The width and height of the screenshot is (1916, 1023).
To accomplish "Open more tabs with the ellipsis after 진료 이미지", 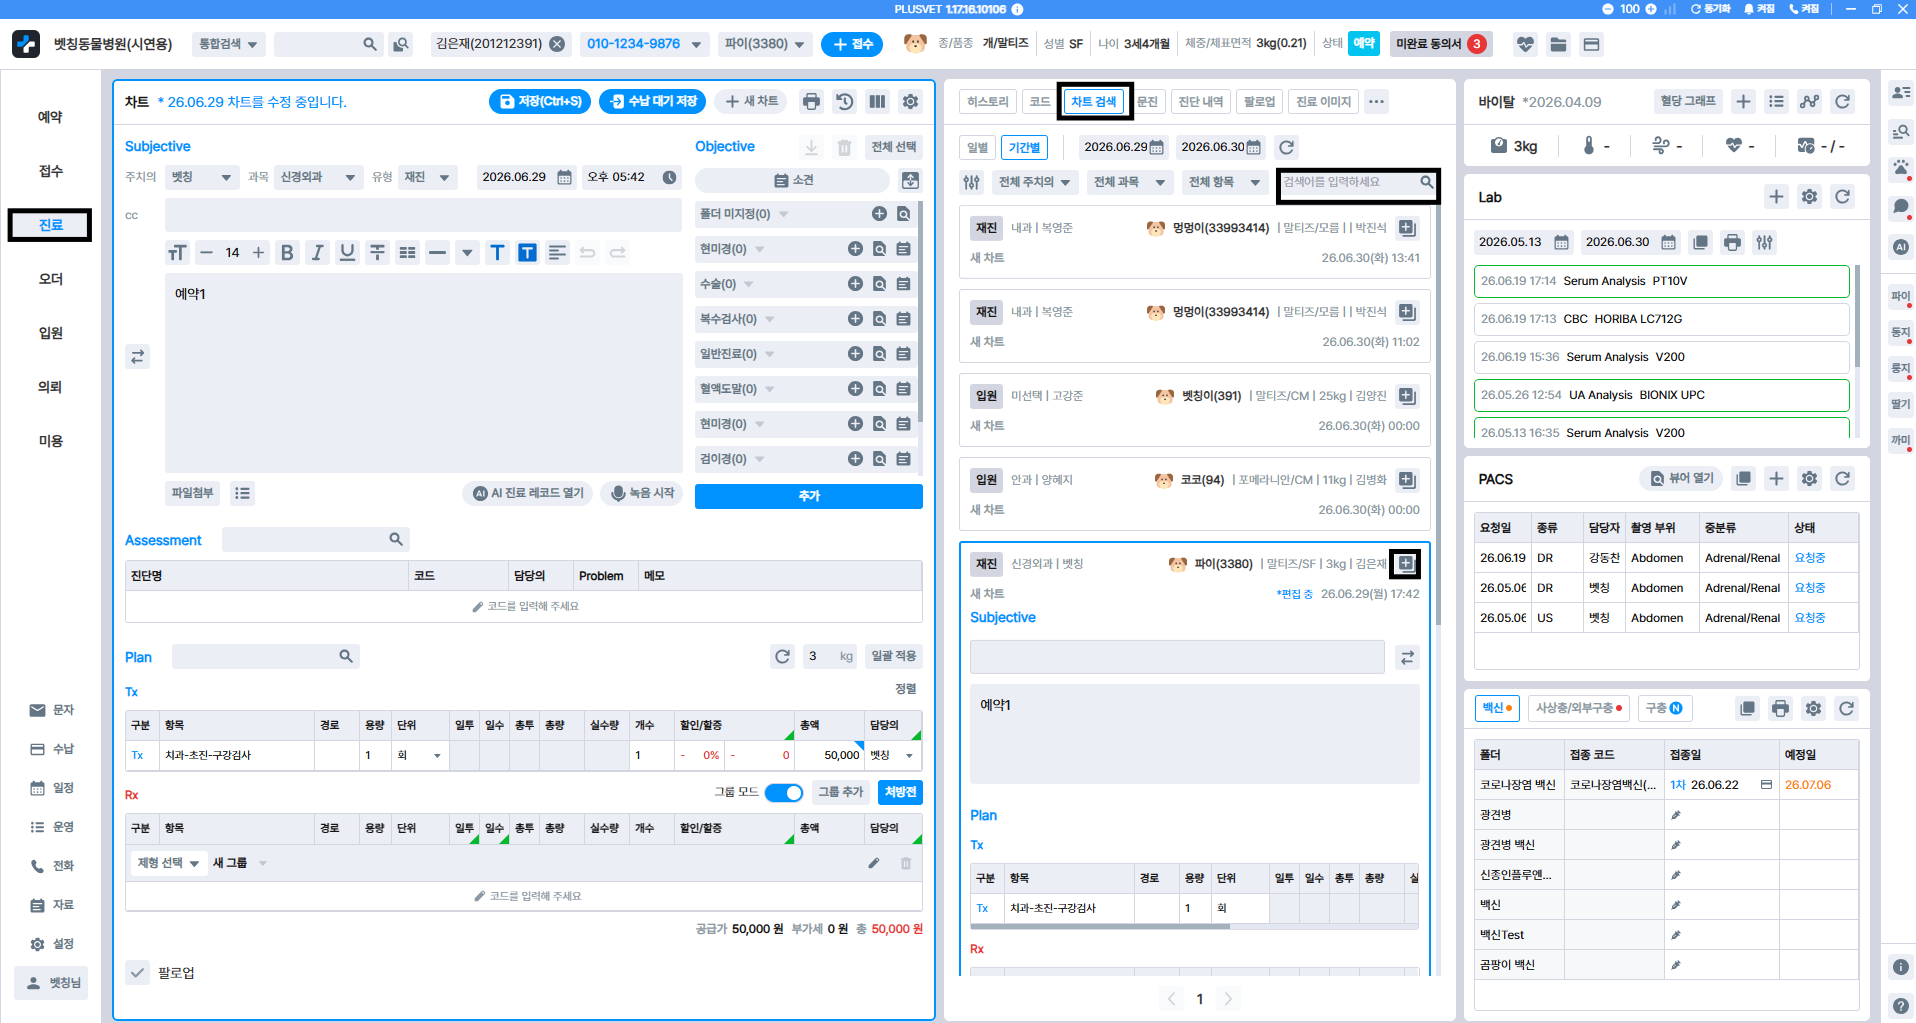I will (1377, 101).
